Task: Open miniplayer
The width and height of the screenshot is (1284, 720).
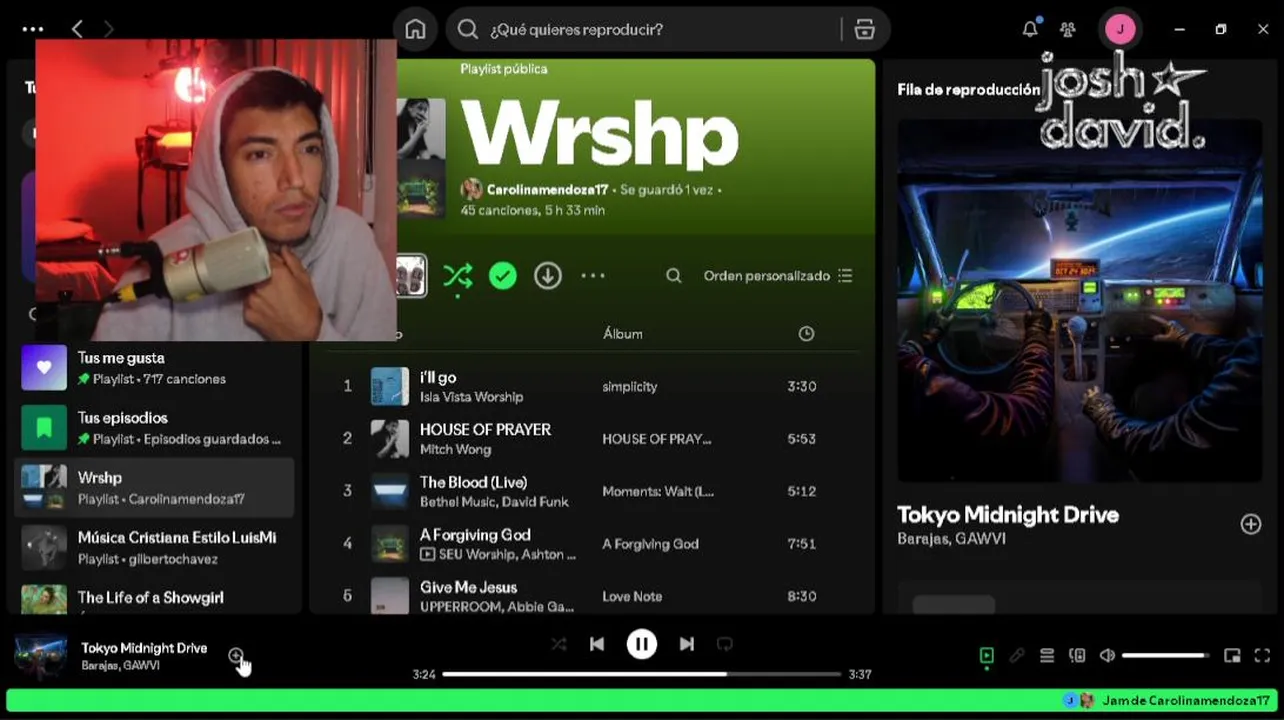Action: coord(1232,656)
